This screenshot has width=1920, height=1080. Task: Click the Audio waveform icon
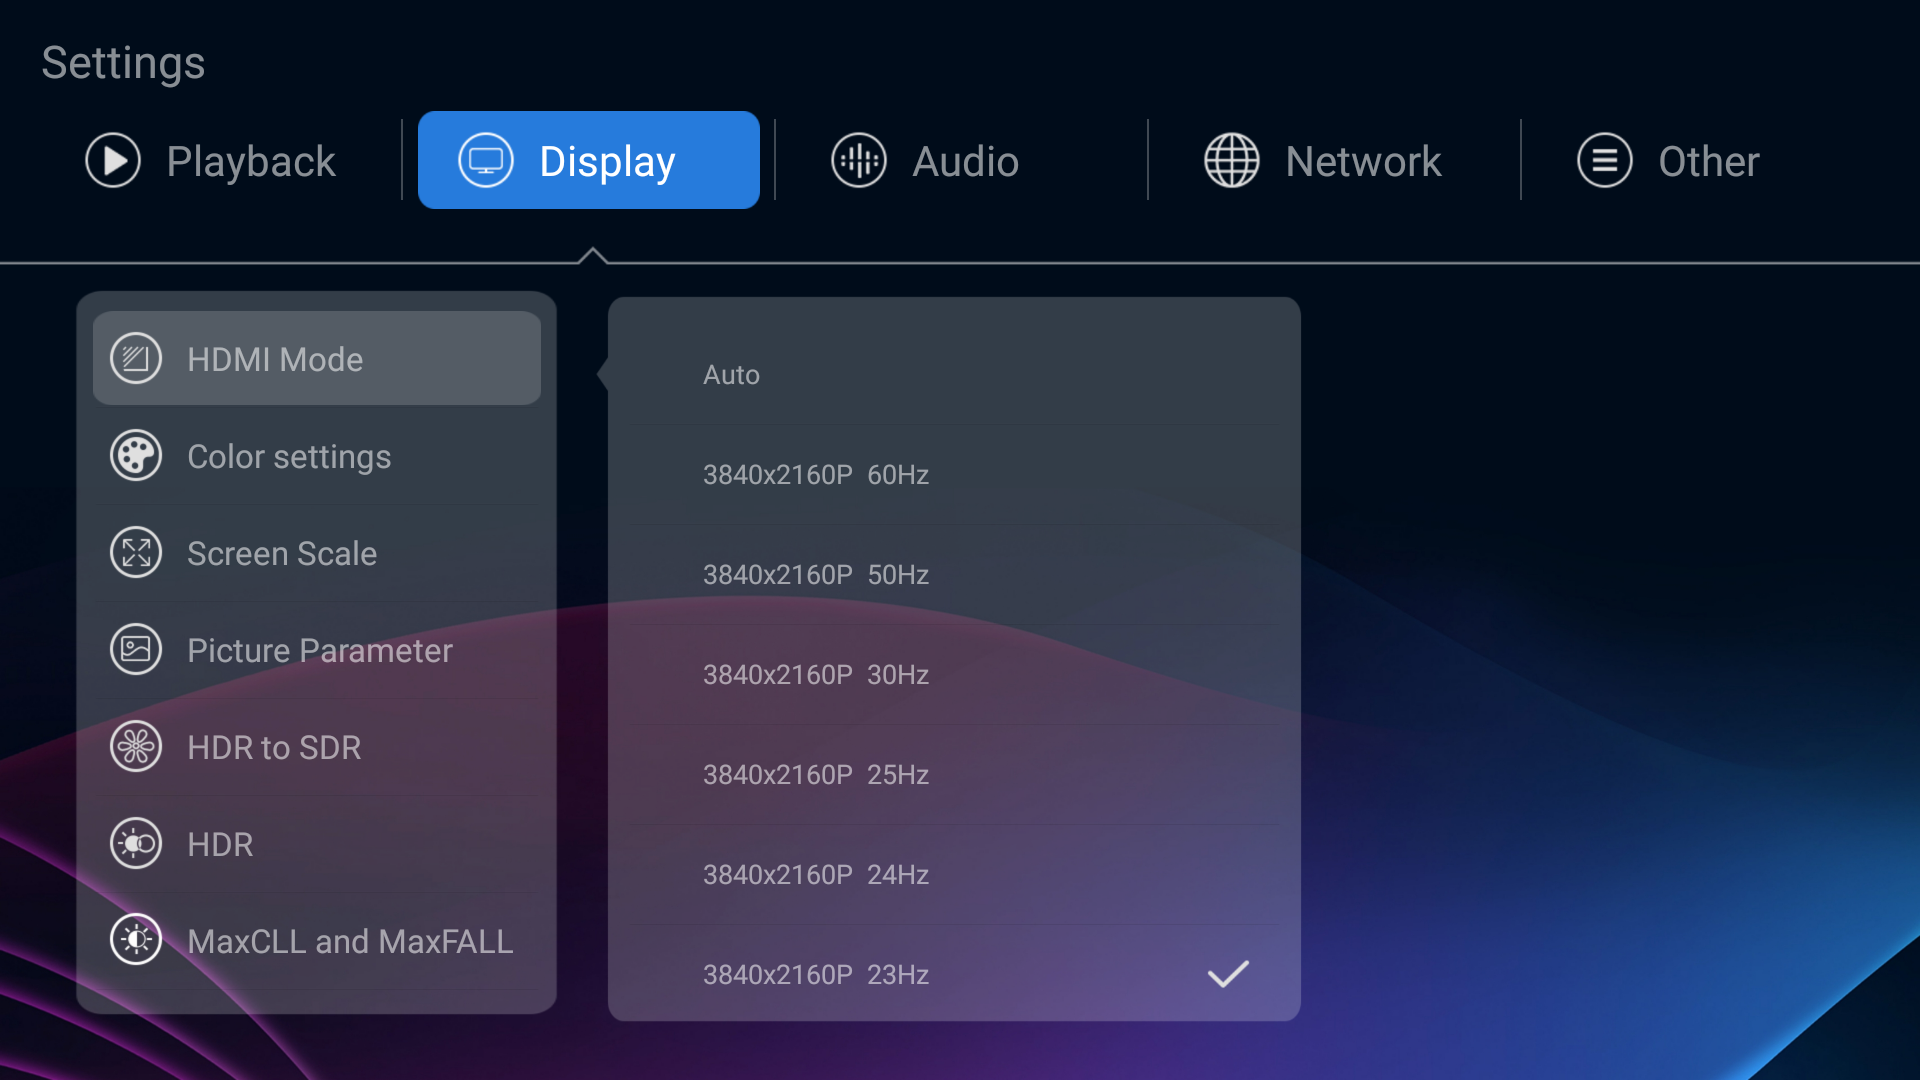coord(859,161)
